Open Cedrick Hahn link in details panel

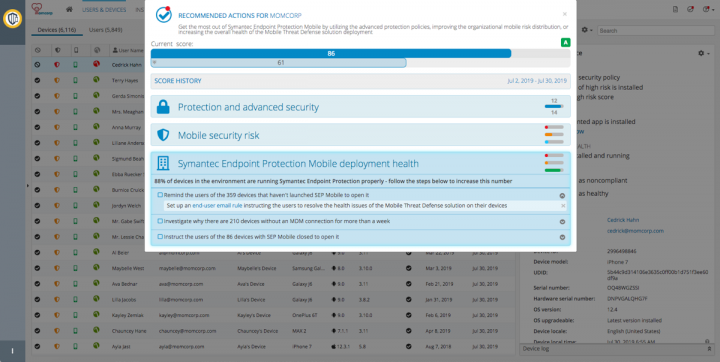623,220
